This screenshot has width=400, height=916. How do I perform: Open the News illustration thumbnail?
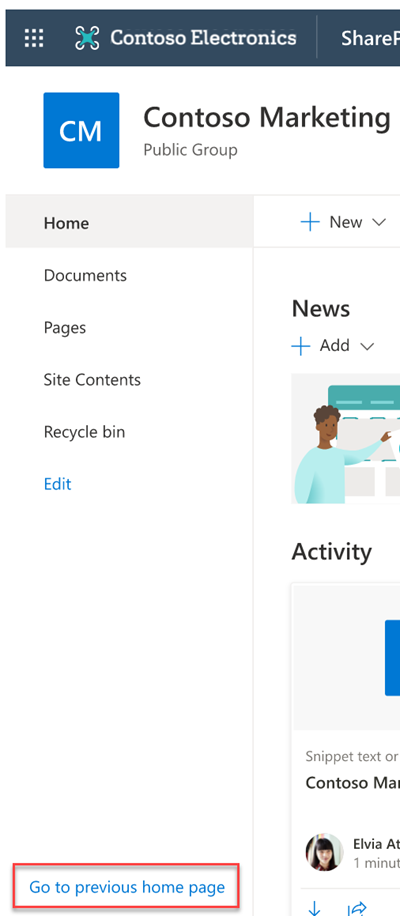(x=346, y=438)
